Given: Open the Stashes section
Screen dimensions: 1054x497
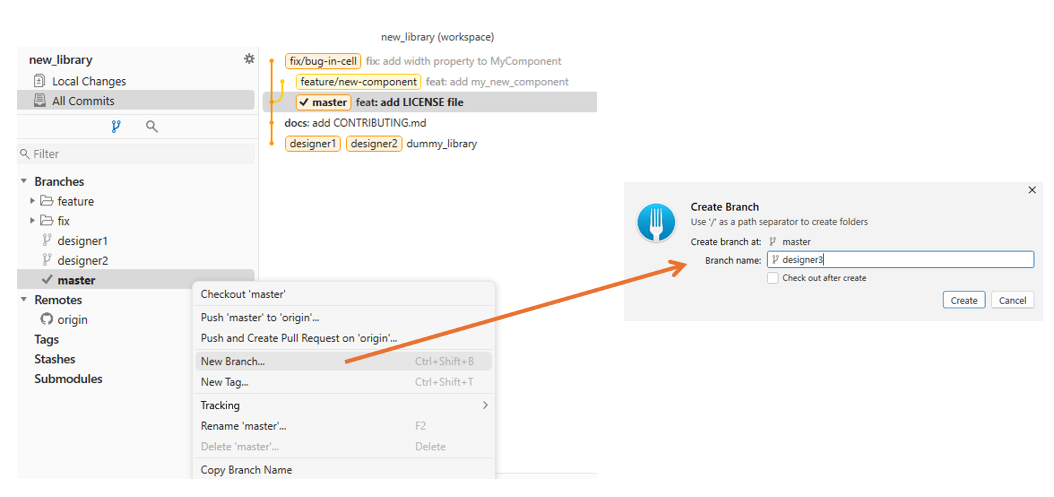Looking at the screenshot, I should [x=54, y=359].
